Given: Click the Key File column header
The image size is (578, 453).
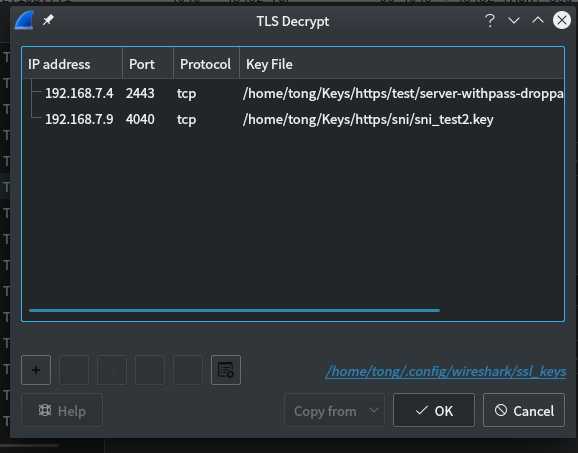Looking at the screenshot, I should pyautogui.click(x=401, y=64).
